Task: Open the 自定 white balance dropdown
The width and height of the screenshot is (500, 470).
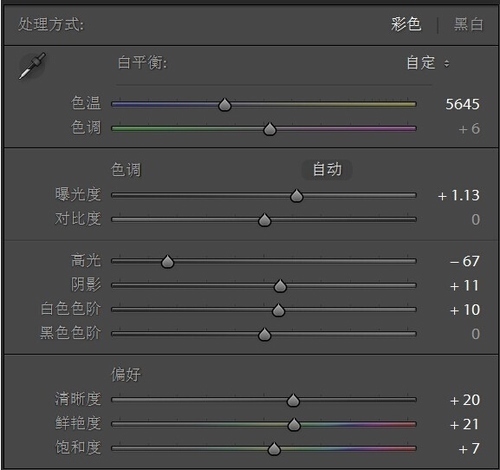Action: pyautogui.click(x=428, y=63)
